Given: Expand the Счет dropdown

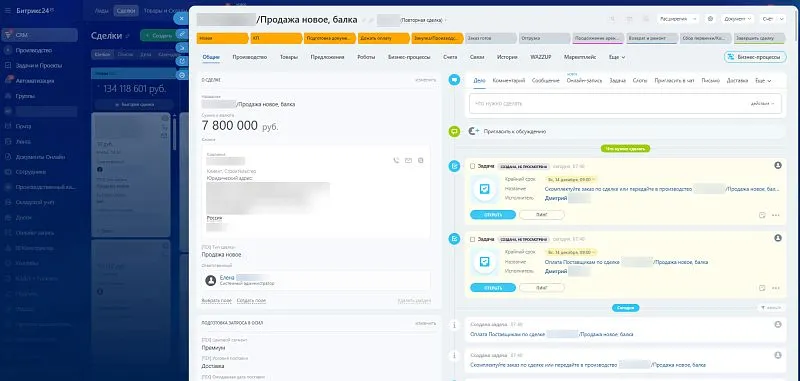Looking at the screenshot, I should pos(773,19).
